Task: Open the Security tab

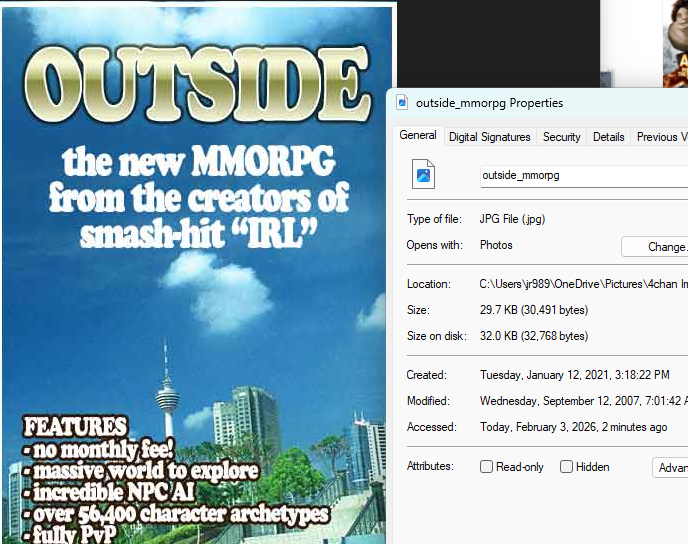Action: tap(561, 137)
